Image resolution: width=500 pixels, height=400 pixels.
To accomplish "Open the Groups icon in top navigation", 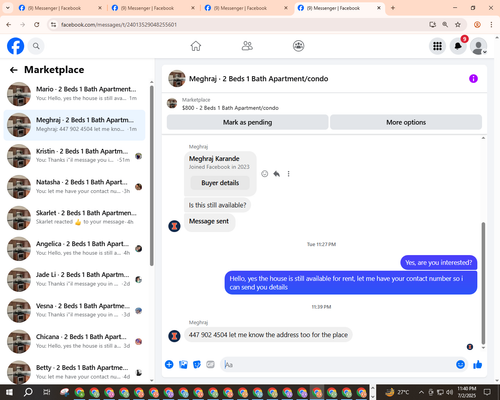I will pos(298,46).
